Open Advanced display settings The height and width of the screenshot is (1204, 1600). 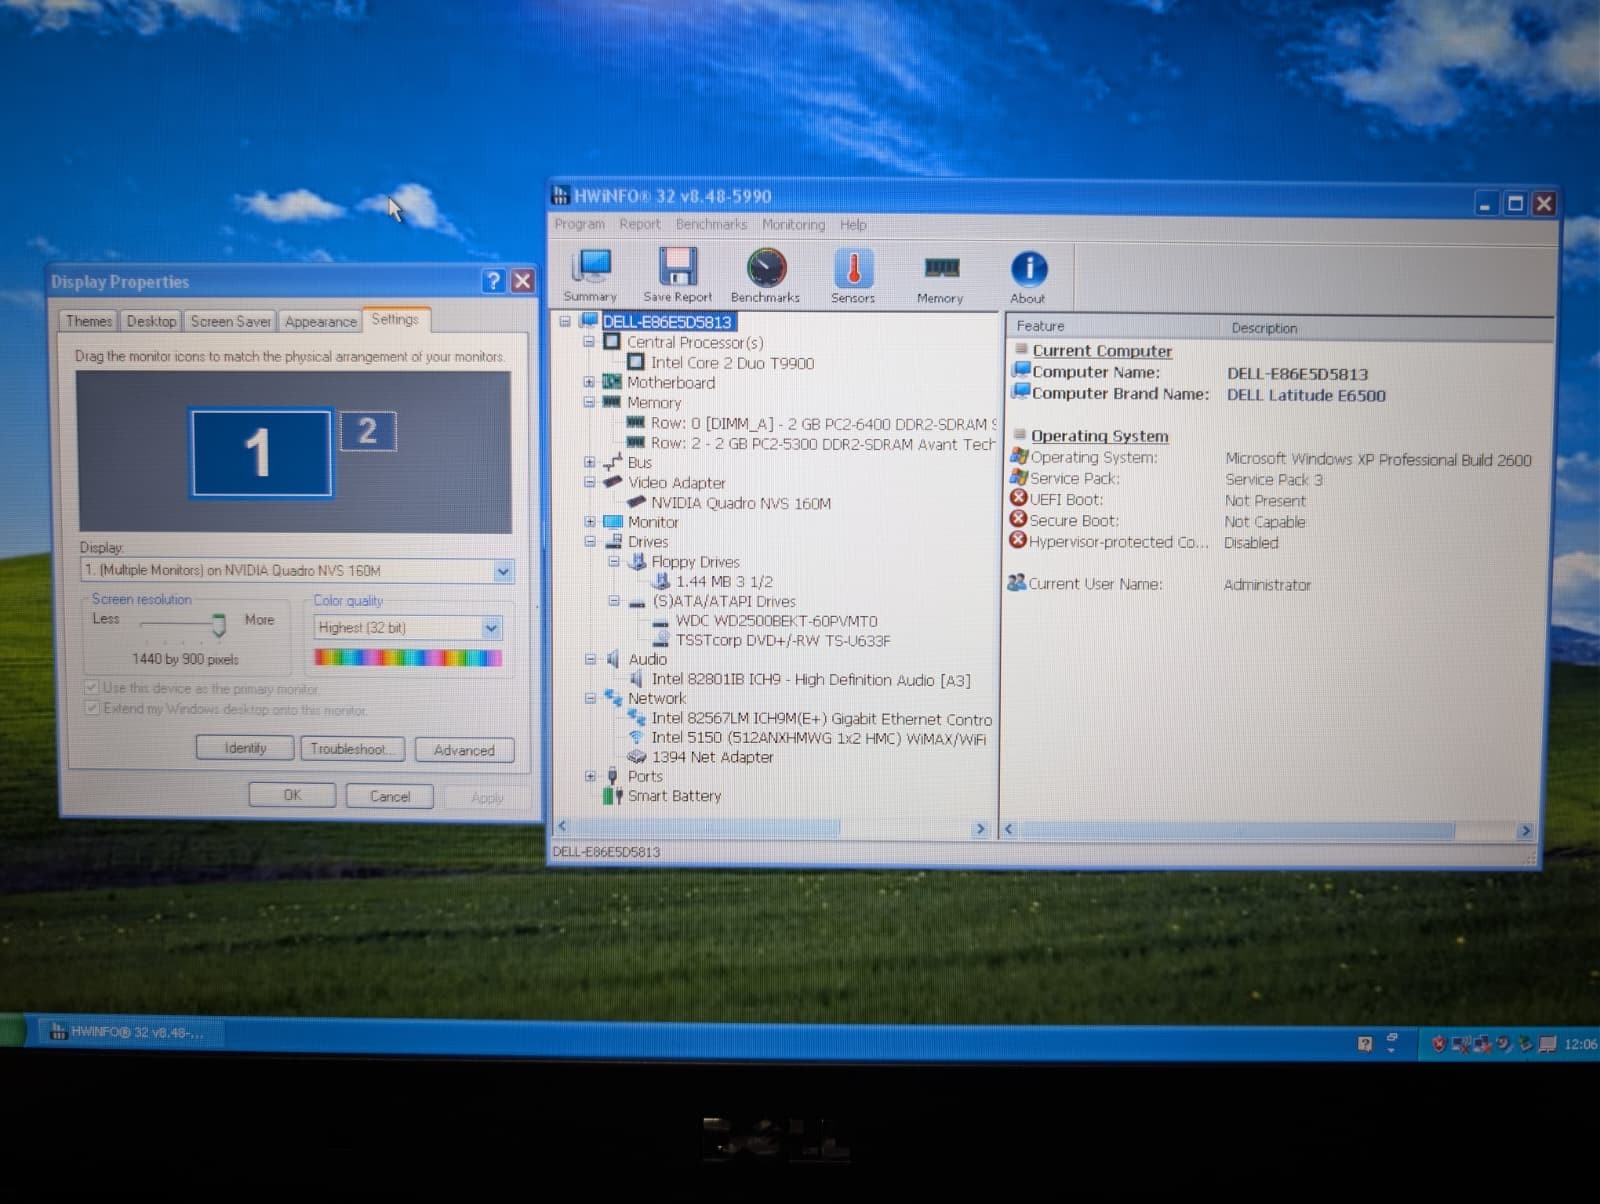pos(464,750)
